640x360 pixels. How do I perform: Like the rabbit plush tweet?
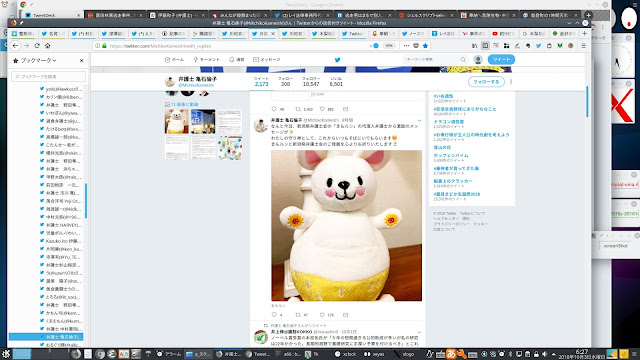(x=322, y=315)
